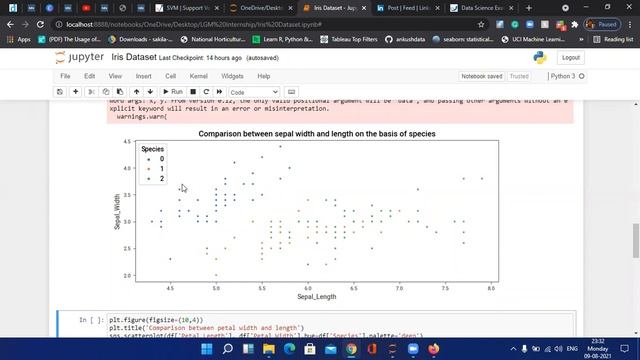Open File Explorer from the taskbar
This screenshot has width=640, height=360.
pyautogui.click(x=269, y=349)
